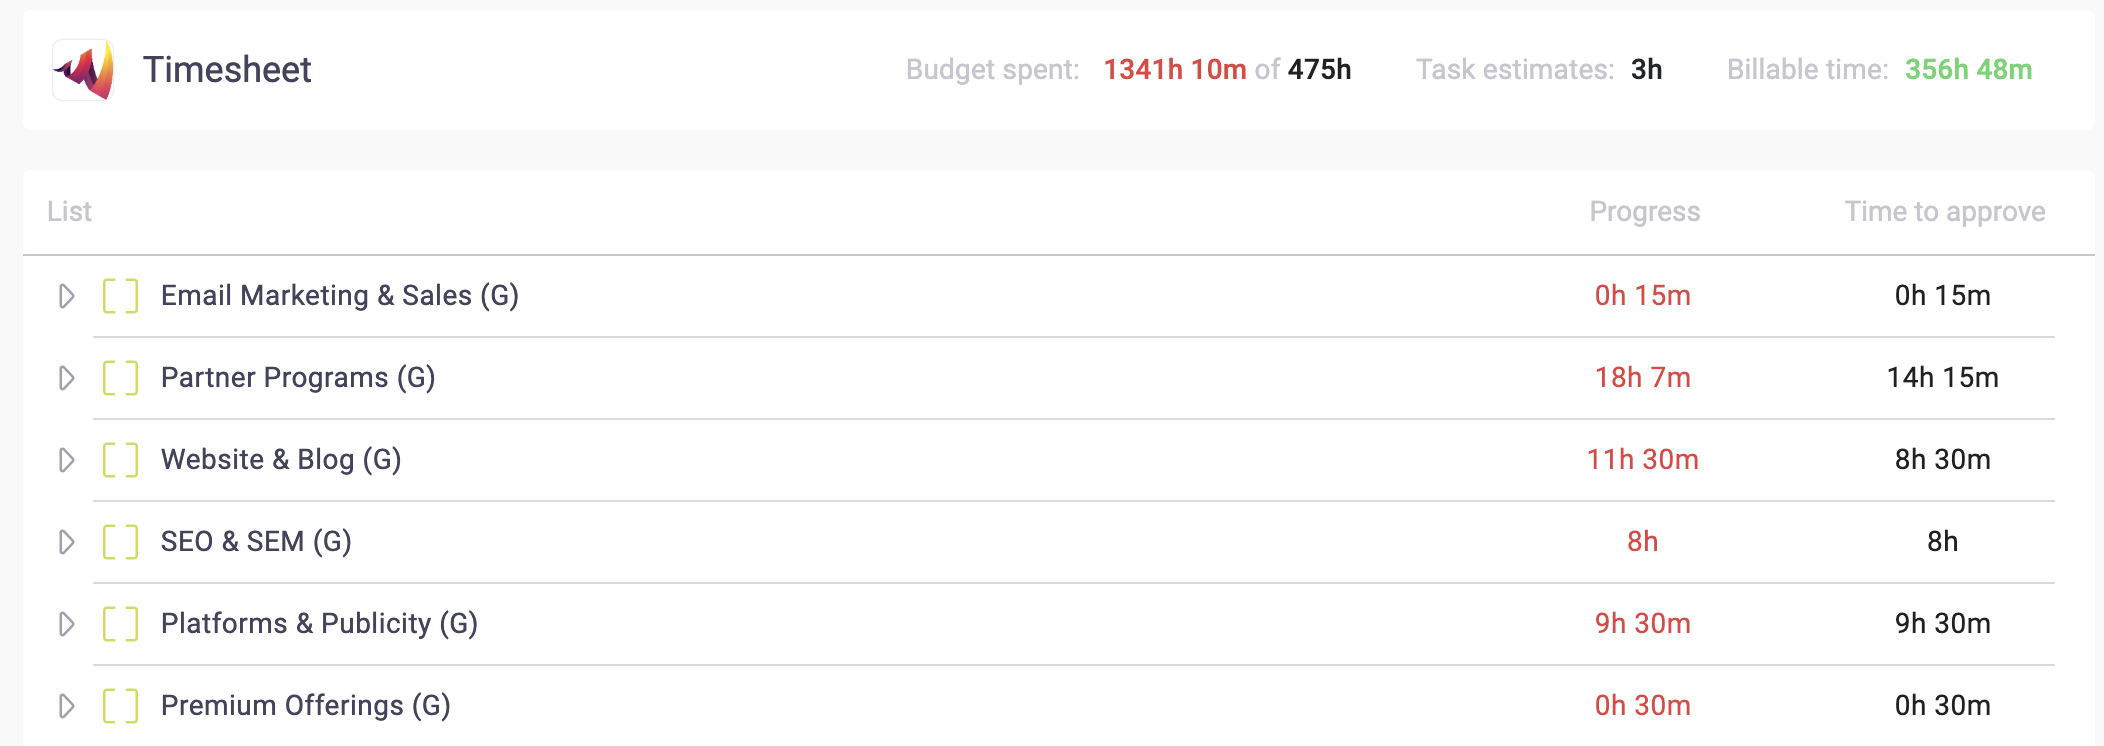Screen dimensions: 2104x746
Task: Expand the Platforms & Publicity list
Action: [66, 624]
